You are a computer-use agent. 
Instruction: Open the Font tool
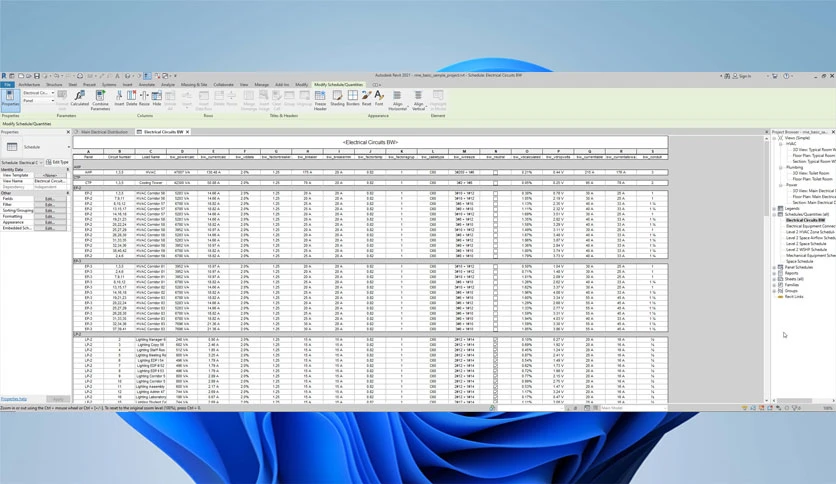[x=379, y=99]
